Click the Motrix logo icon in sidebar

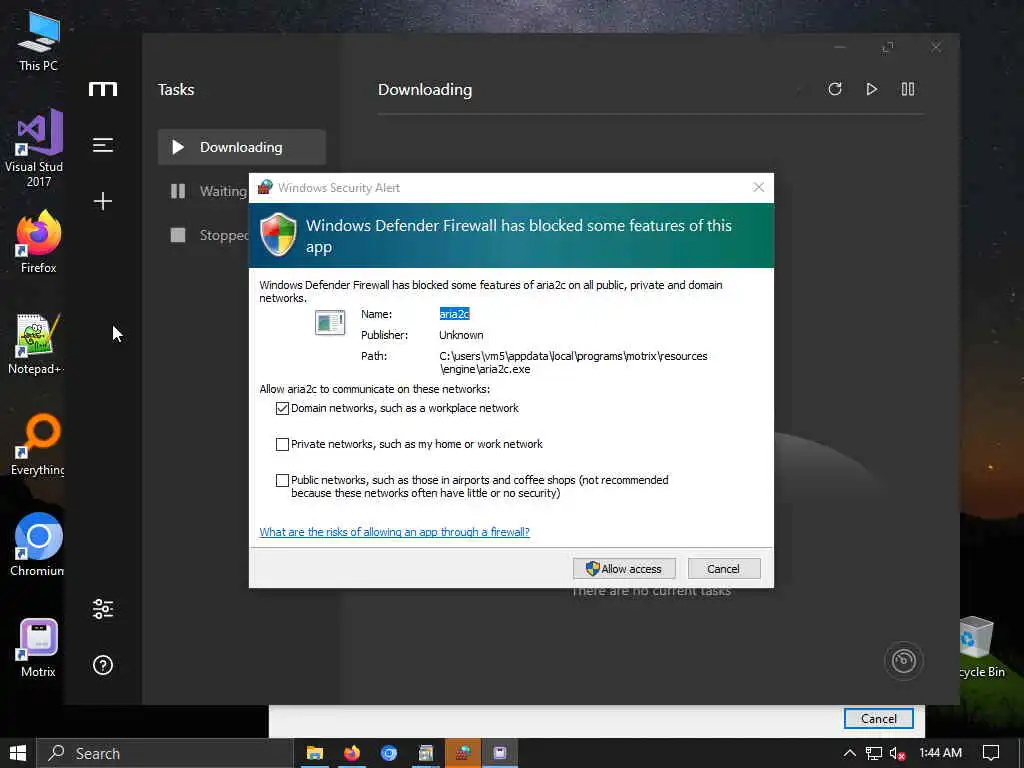click(x=103, y=89)
